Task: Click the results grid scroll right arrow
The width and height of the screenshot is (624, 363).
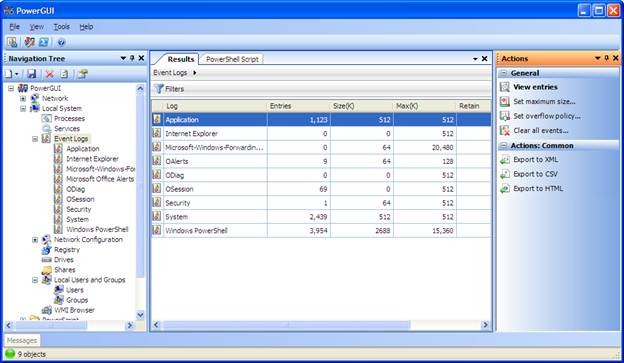Action: (485, 325)
